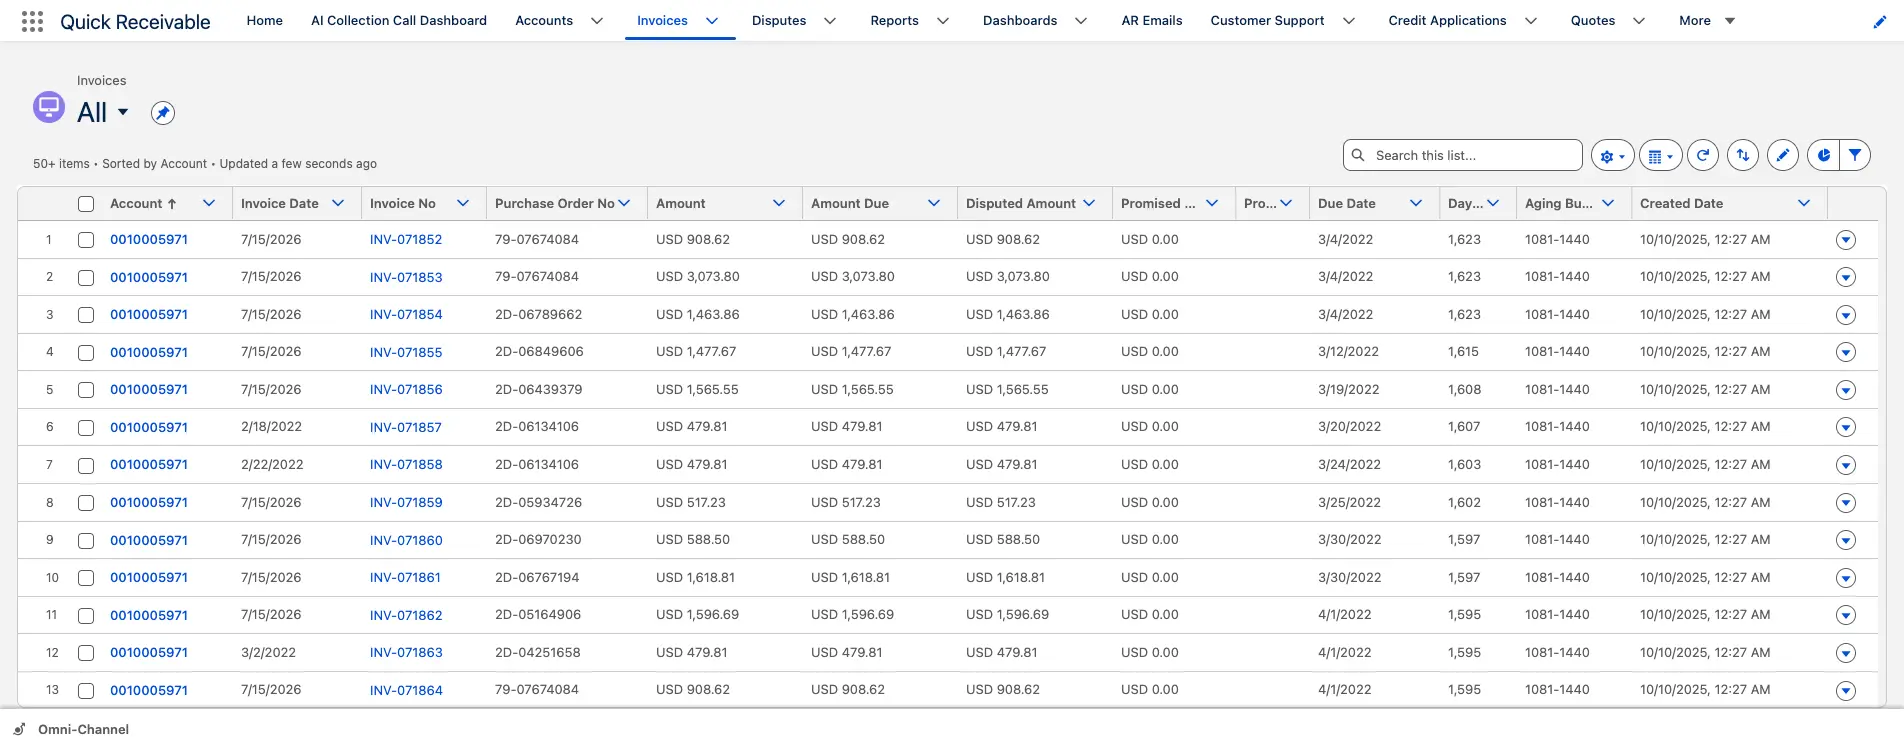Open row actions for INV-071860
The image size is (1904, 749).
point(1846,540)
